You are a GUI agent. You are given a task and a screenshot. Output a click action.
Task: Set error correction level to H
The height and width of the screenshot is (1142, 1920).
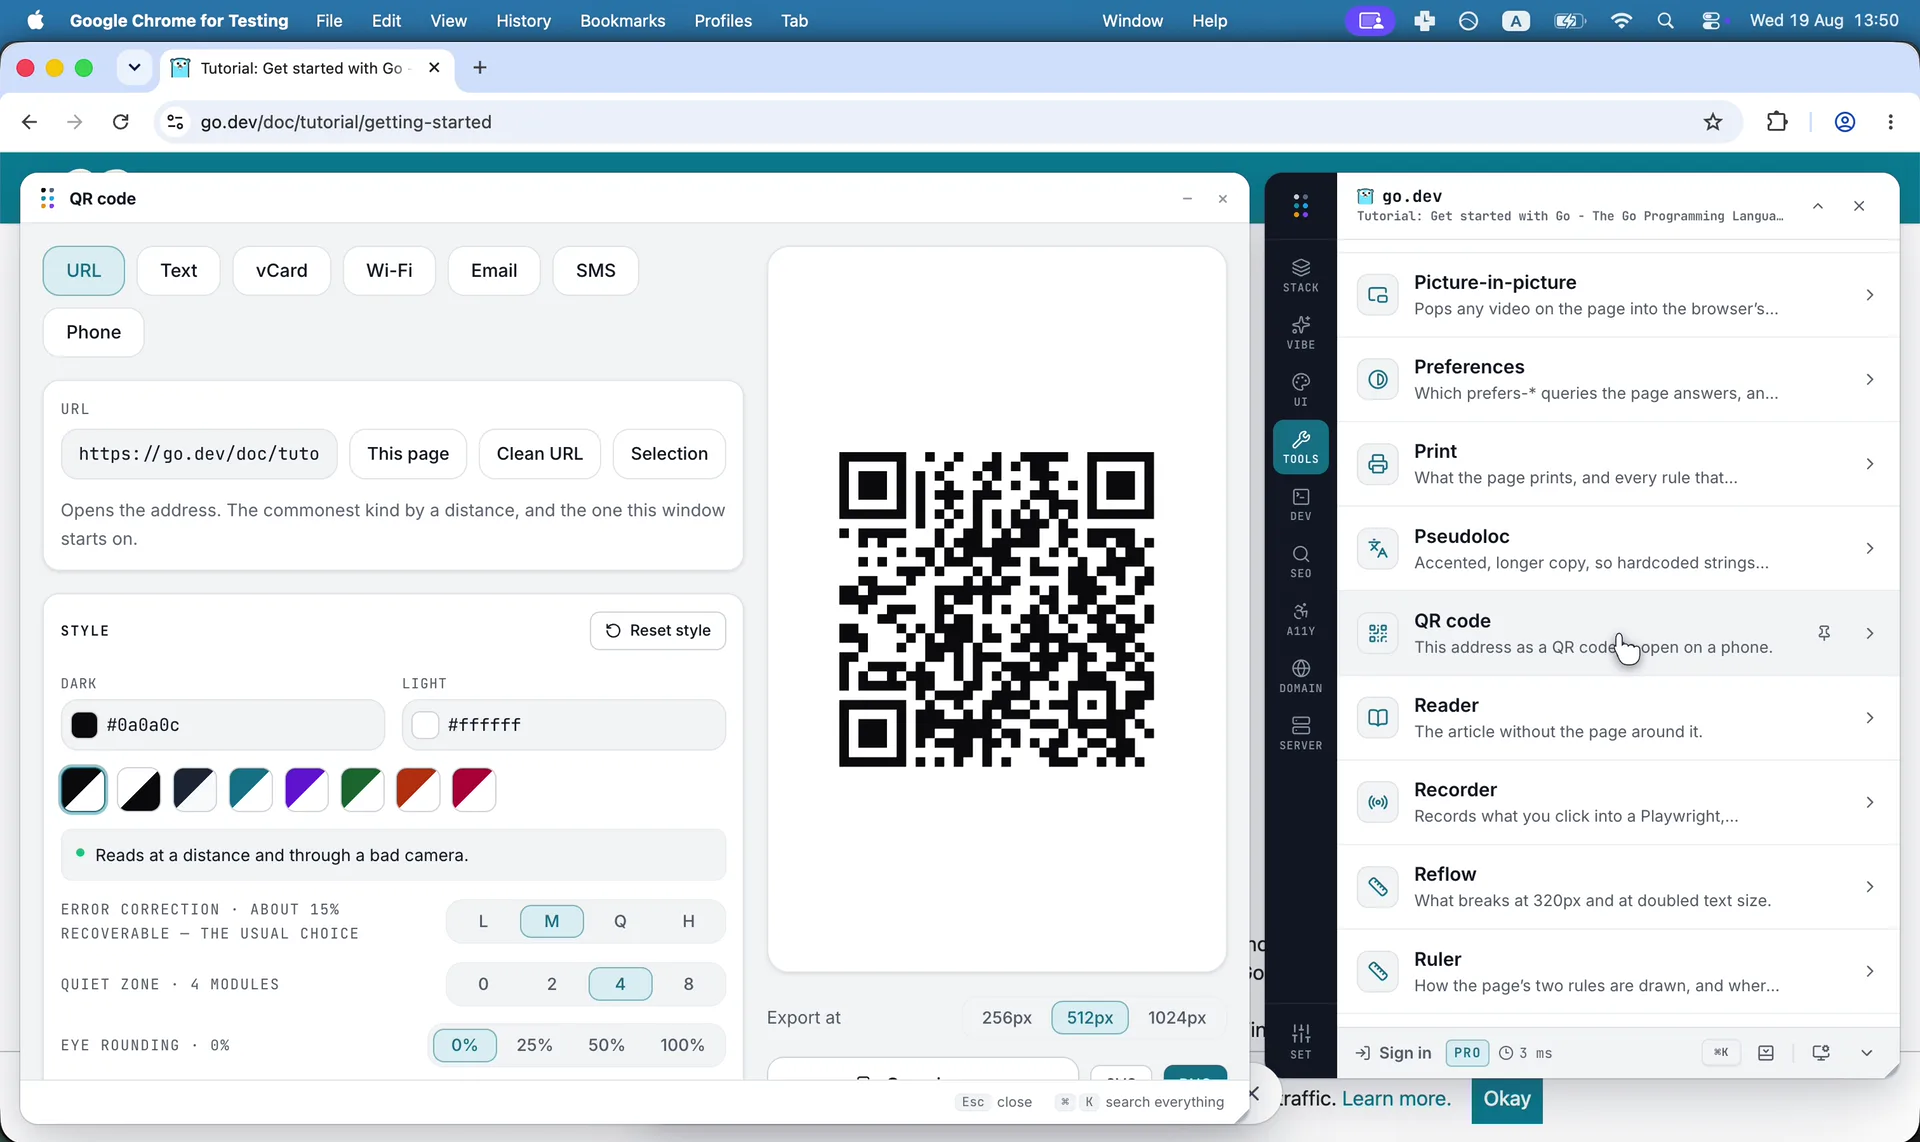[688, 921]
